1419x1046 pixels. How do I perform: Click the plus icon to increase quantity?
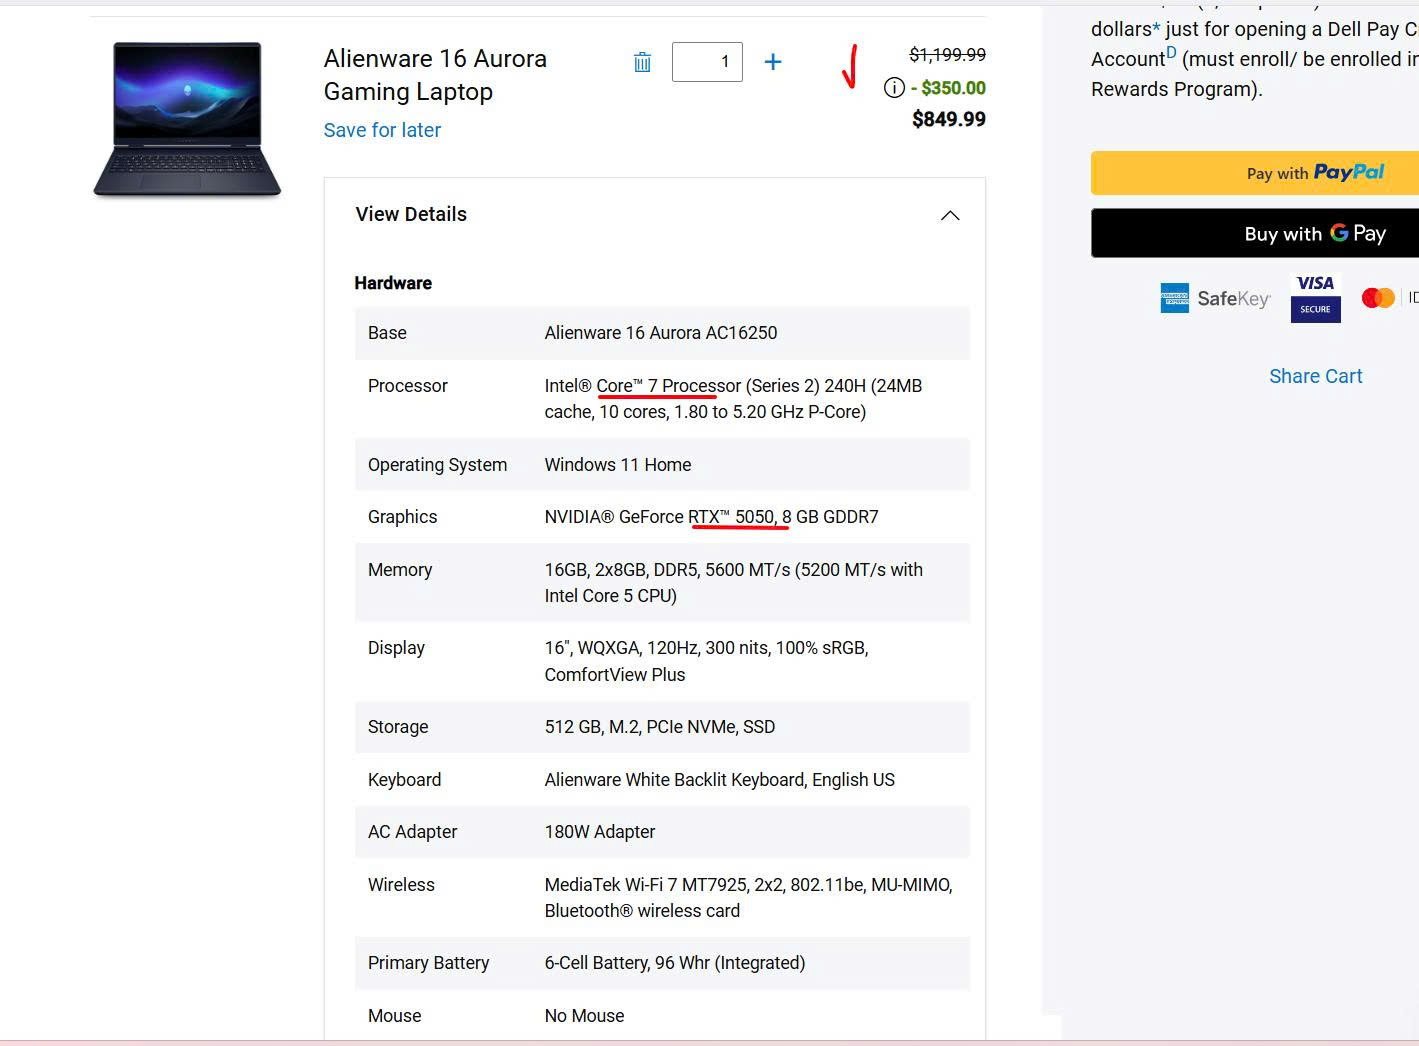pos(772,61)
